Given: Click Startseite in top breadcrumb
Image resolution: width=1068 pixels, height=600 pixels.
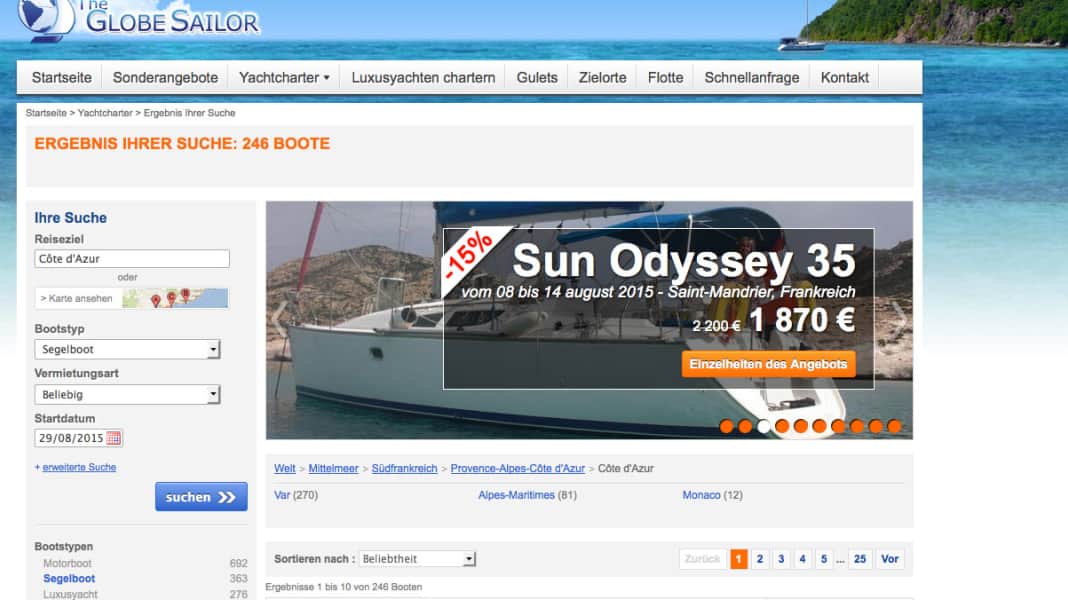Looking at the screenshot, I should [46, 113].
